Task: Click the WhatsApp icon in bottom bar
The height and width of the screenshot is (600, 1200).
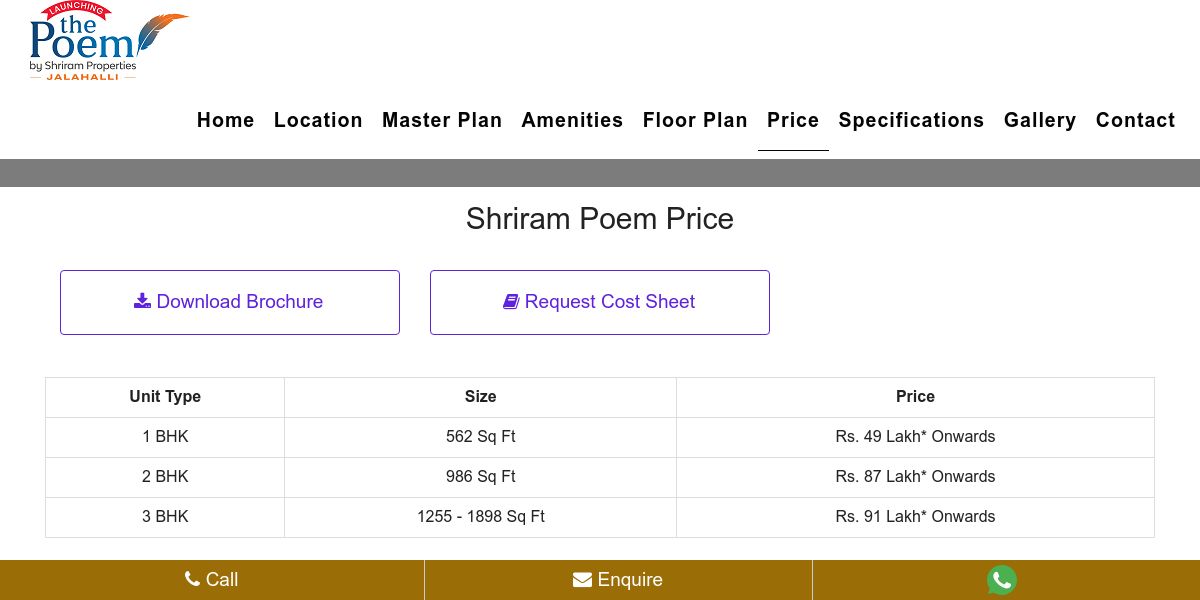Action: (1001, 580)
